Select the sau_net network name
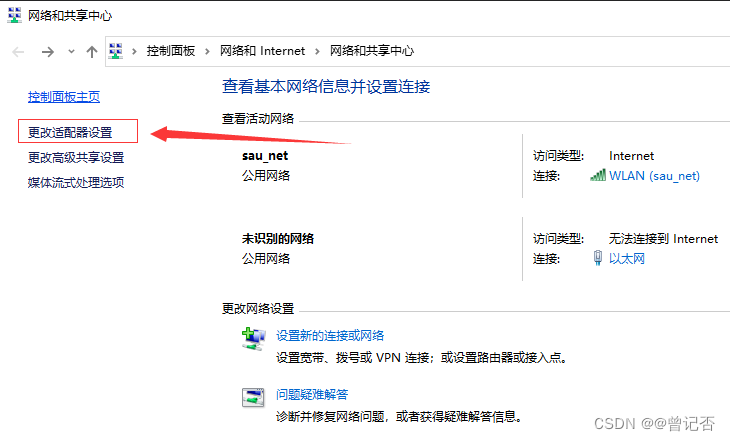This screenshot has height=441, width=730. point(265,156)
